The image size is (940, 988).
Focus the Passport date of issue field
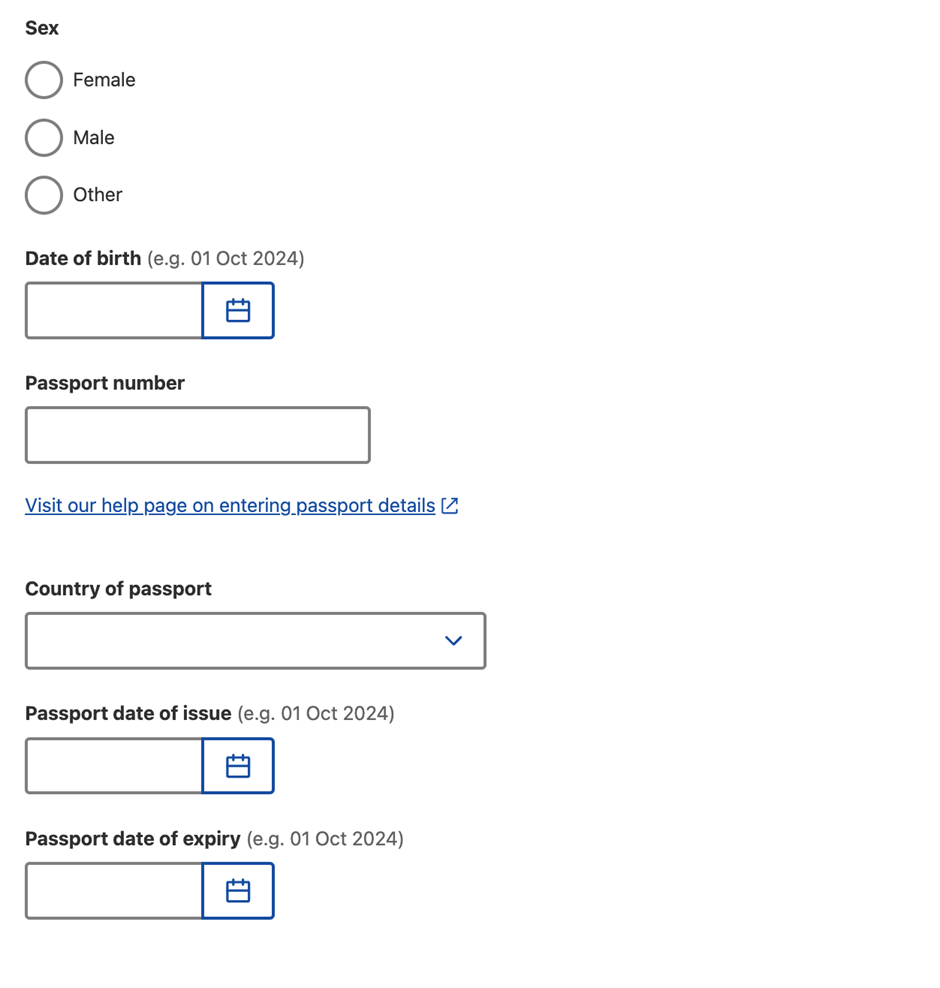point(114,766)
